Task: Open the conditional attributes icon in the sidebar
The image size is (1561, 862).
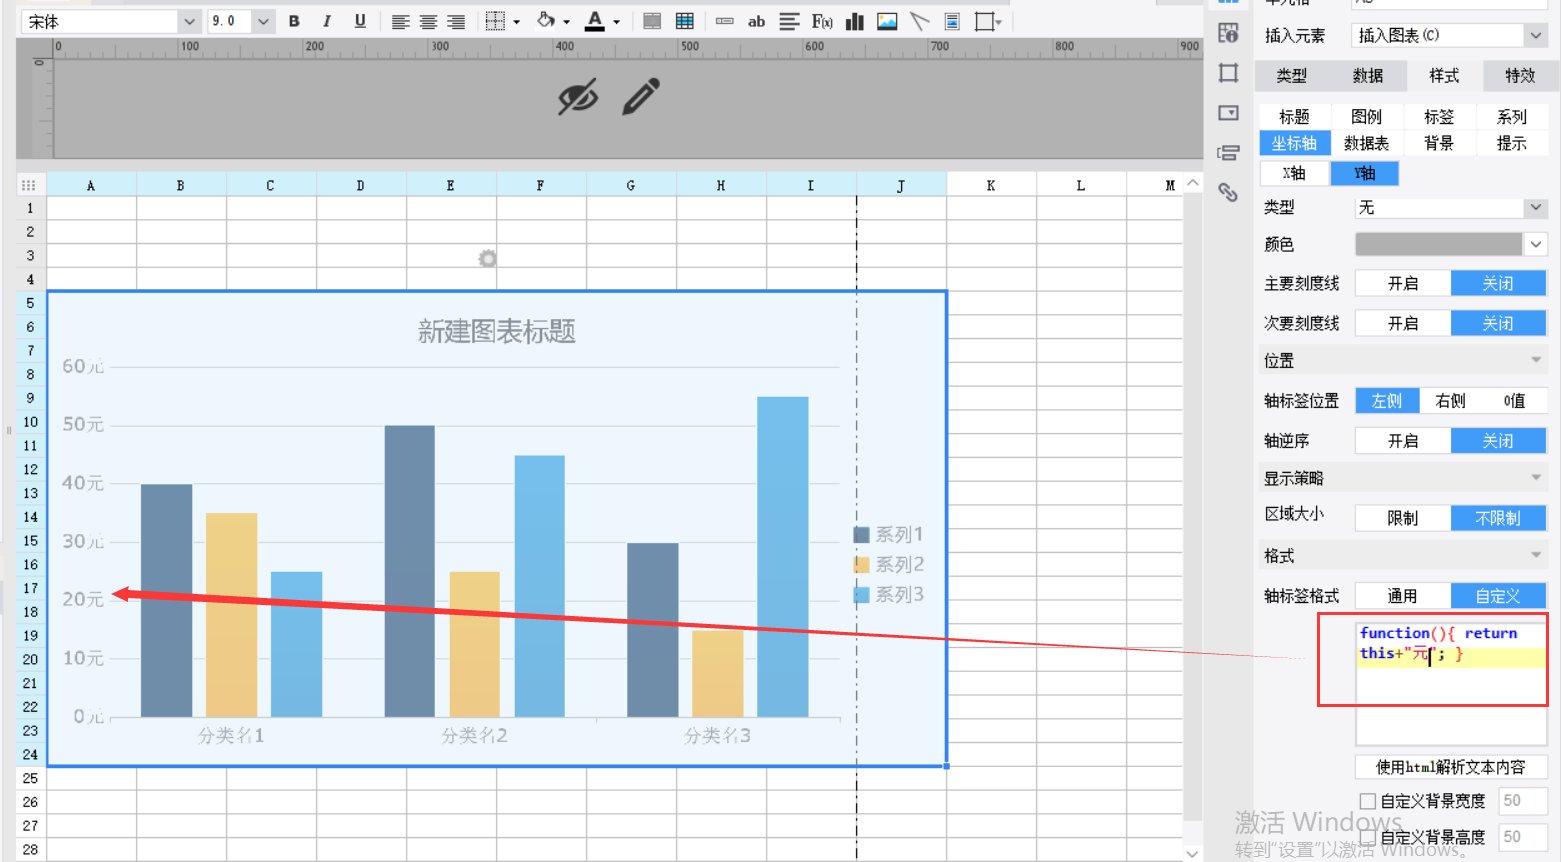Action: 1229,153
